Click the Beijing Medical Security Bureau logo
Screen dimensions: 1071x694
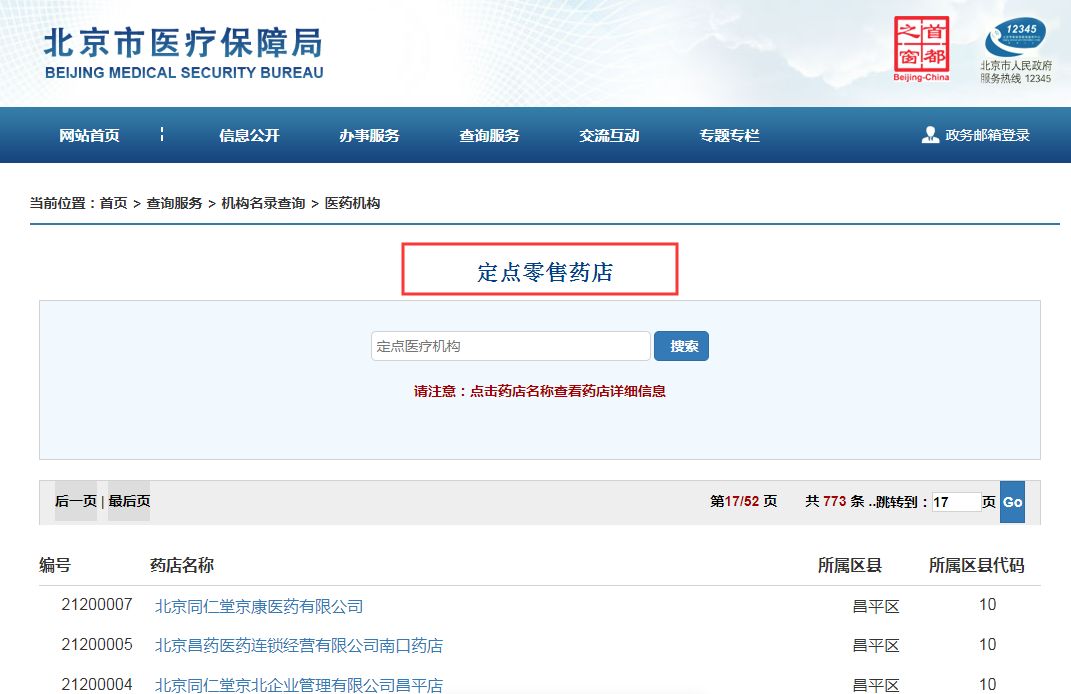(x=184, y=54)
